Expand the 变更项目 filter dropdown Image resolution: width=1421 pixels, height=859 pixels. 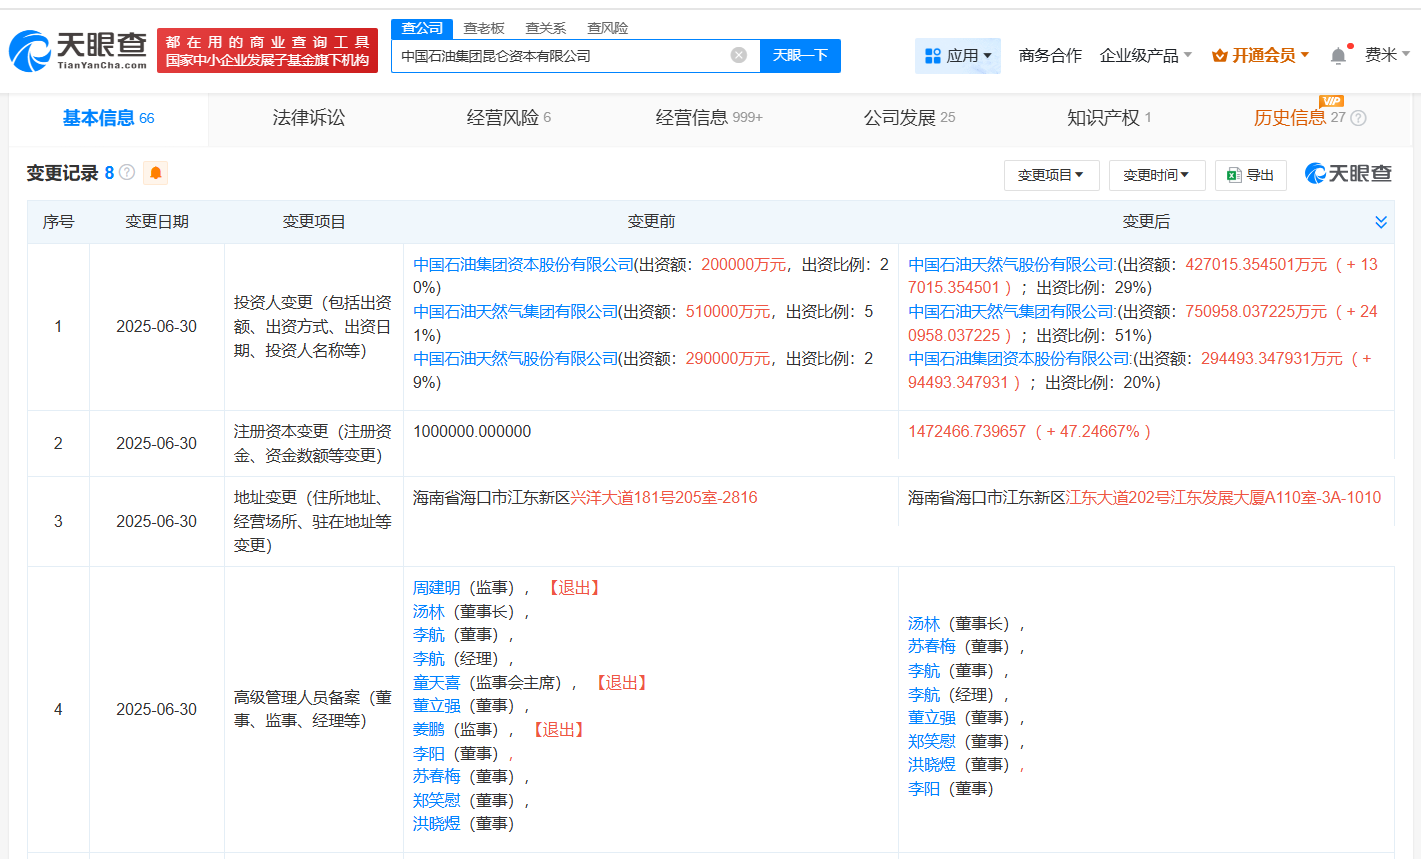click(x=1050, y=175)
